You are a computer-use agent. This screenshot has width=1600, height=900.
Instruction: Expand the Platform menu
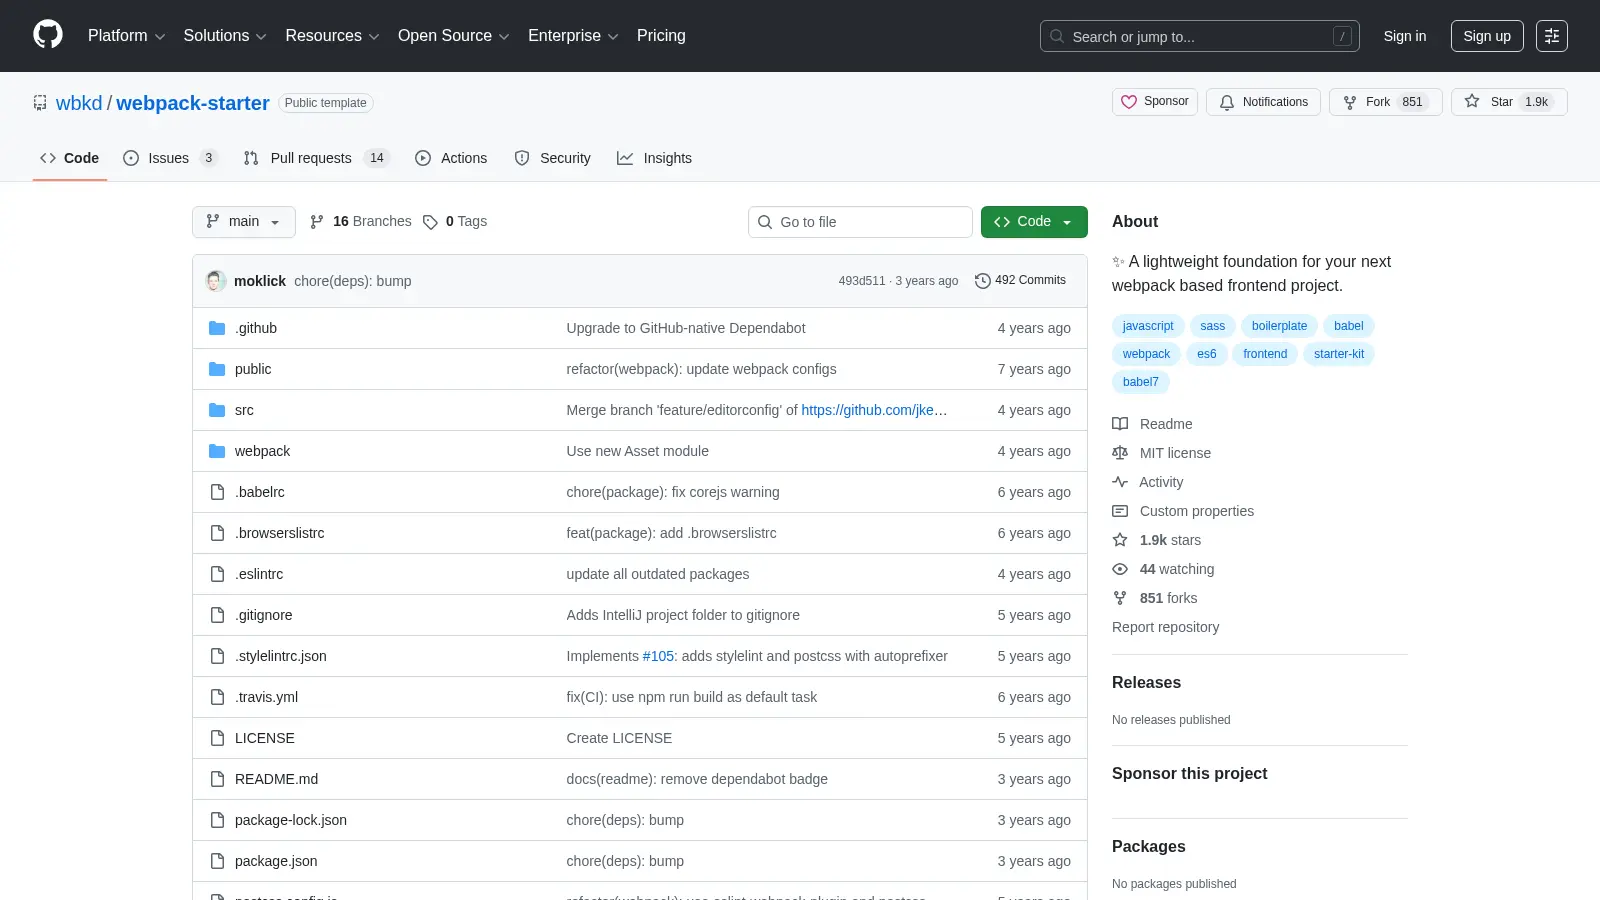[x=126, y=36]
